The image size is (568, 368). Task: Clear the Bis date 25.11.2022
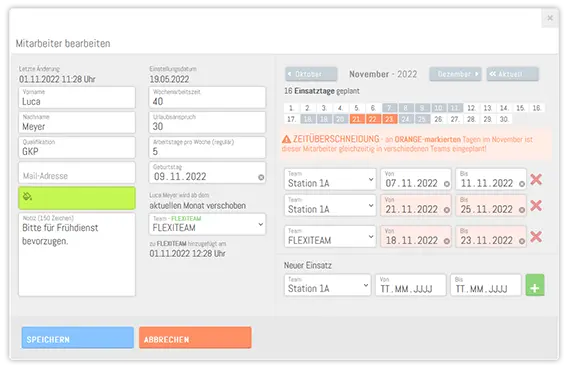click(522, 210)
